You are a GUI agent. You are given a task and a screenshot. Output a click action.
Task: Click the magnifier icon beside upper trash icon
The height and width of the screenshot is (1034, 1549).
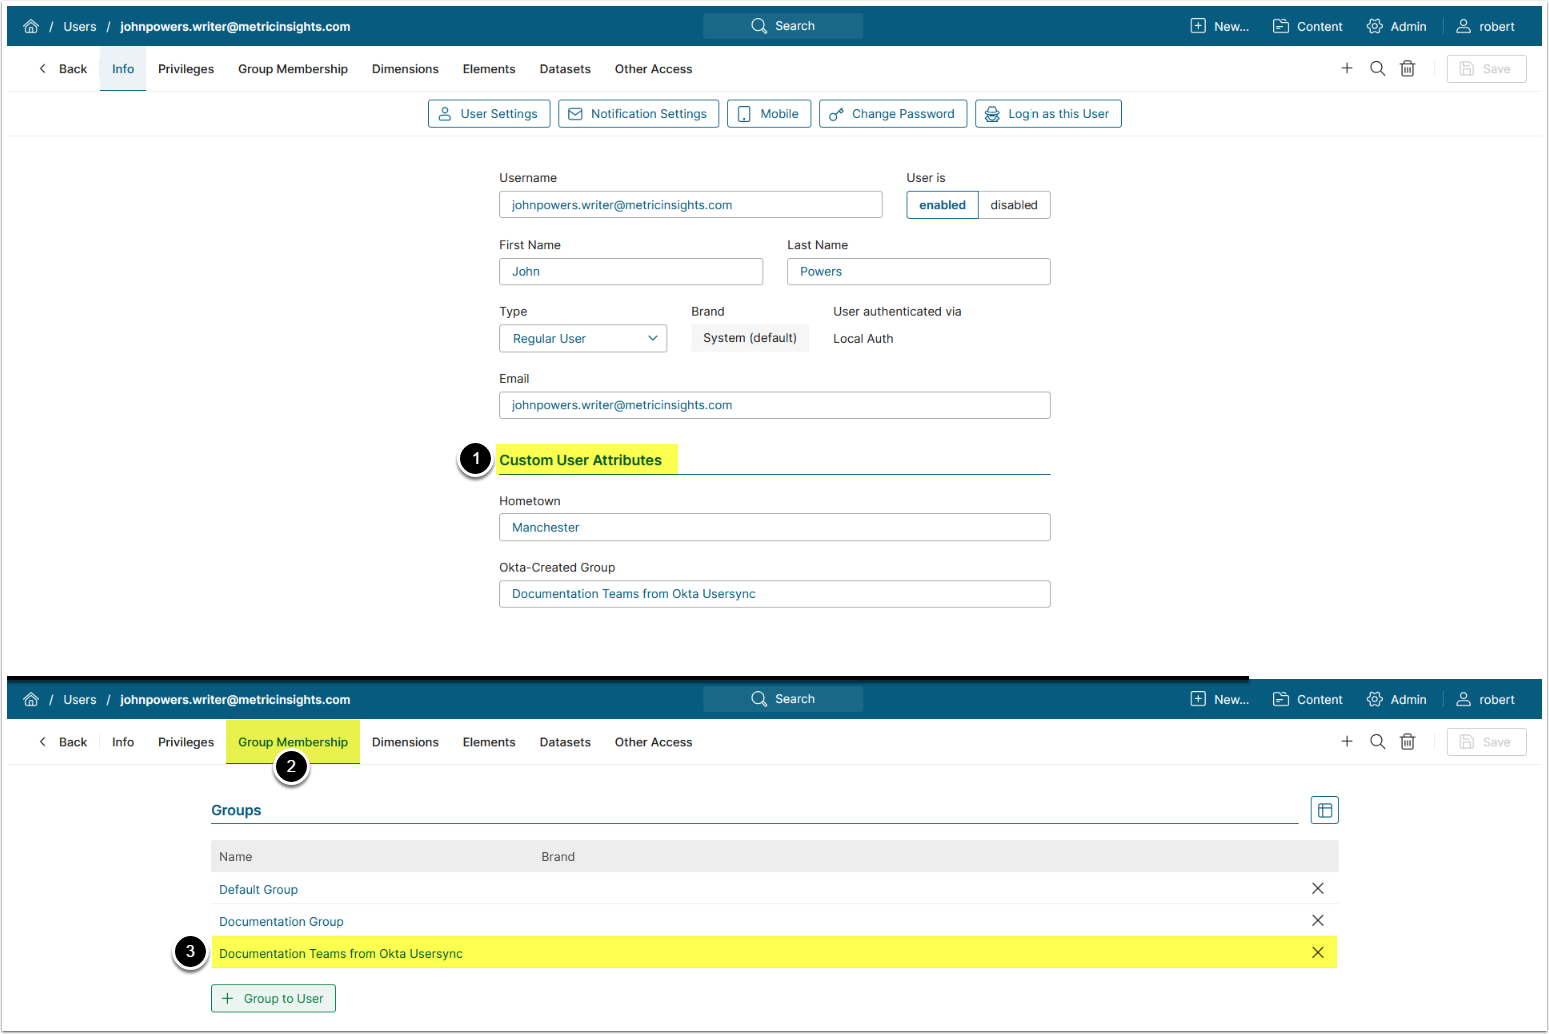pos(1377,69)
